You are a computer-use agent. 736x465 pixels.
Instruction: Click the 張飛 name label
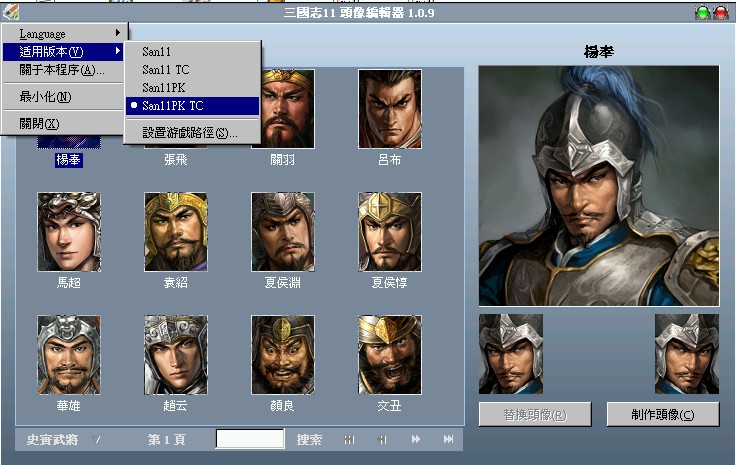pos(176,160)
